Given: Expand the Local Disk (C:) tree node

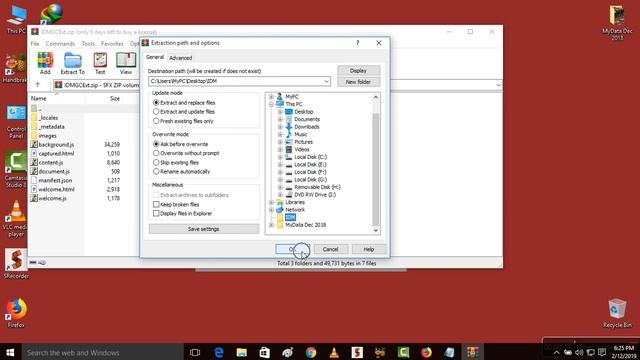Looking at the screenshot, I should (x=280, y=157).
